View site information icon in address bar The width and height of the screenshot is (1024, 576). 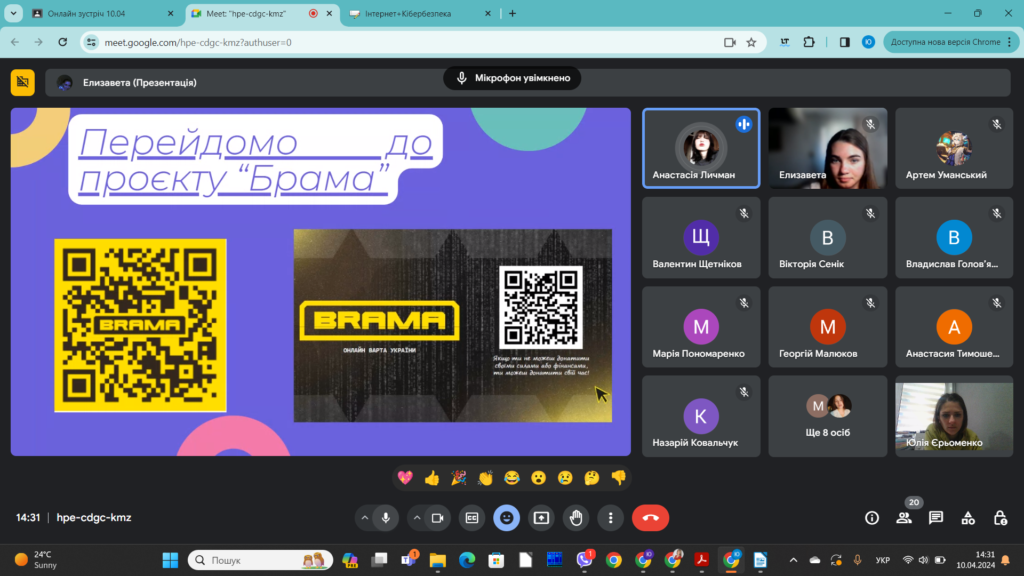pyautogui.click(x=91, y=42)
